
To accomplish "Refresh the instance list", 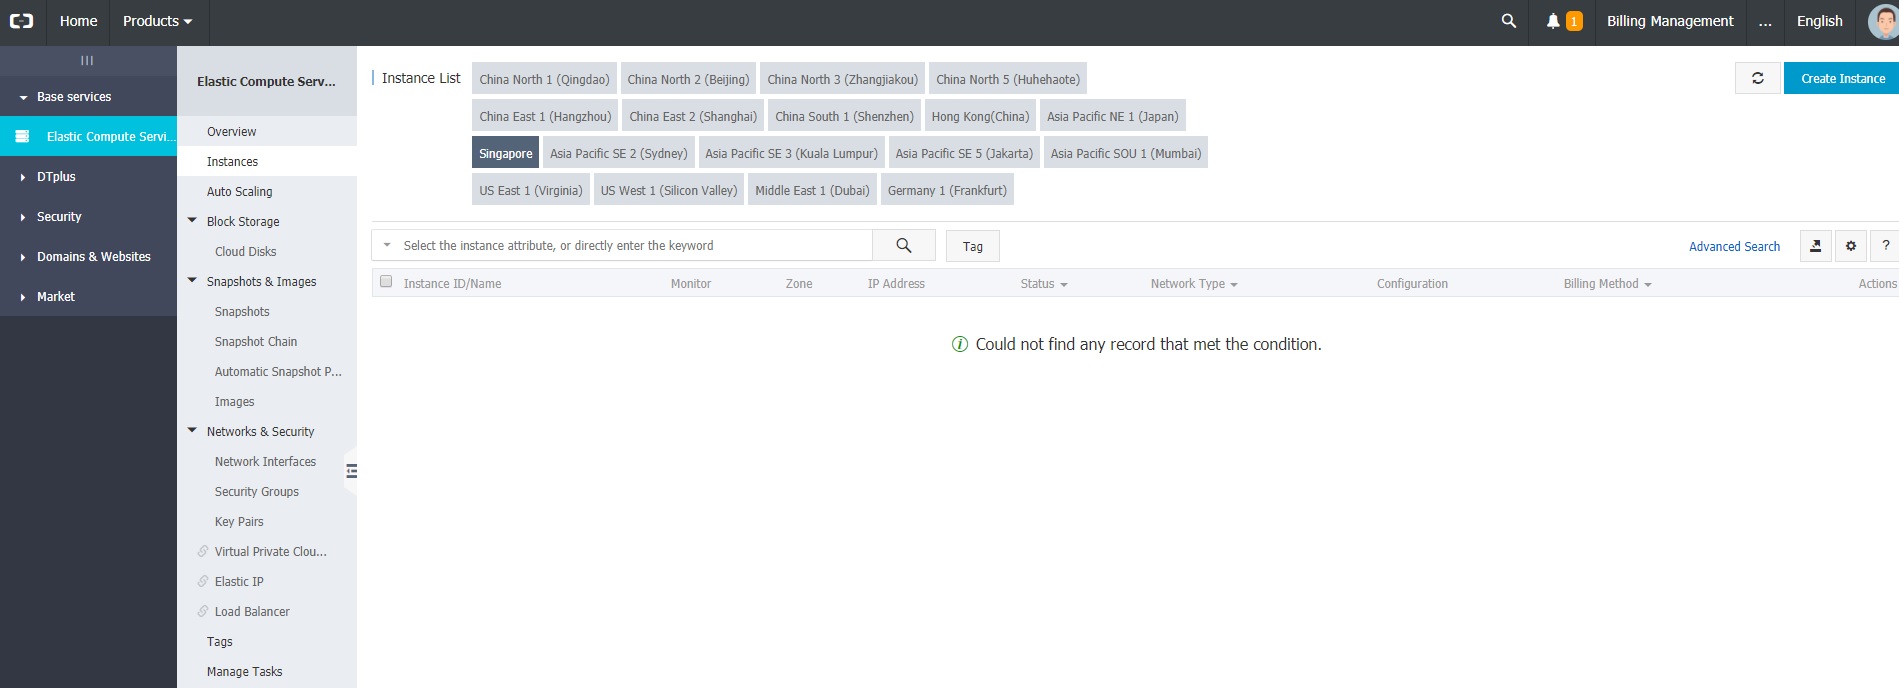I will pos(1758,78).
